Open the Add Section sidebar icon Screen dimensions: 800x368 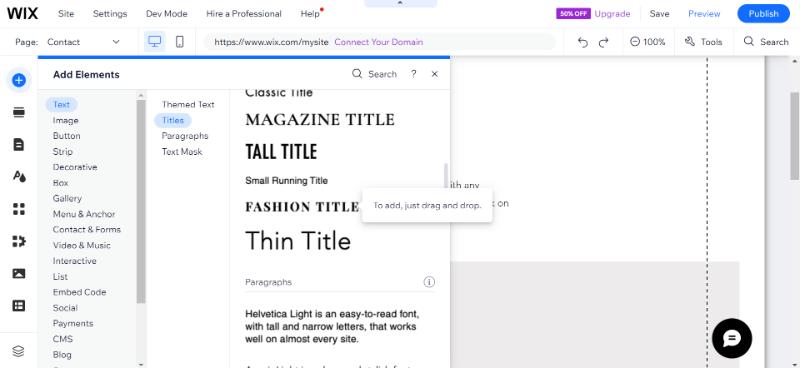[x=19, y=113]
